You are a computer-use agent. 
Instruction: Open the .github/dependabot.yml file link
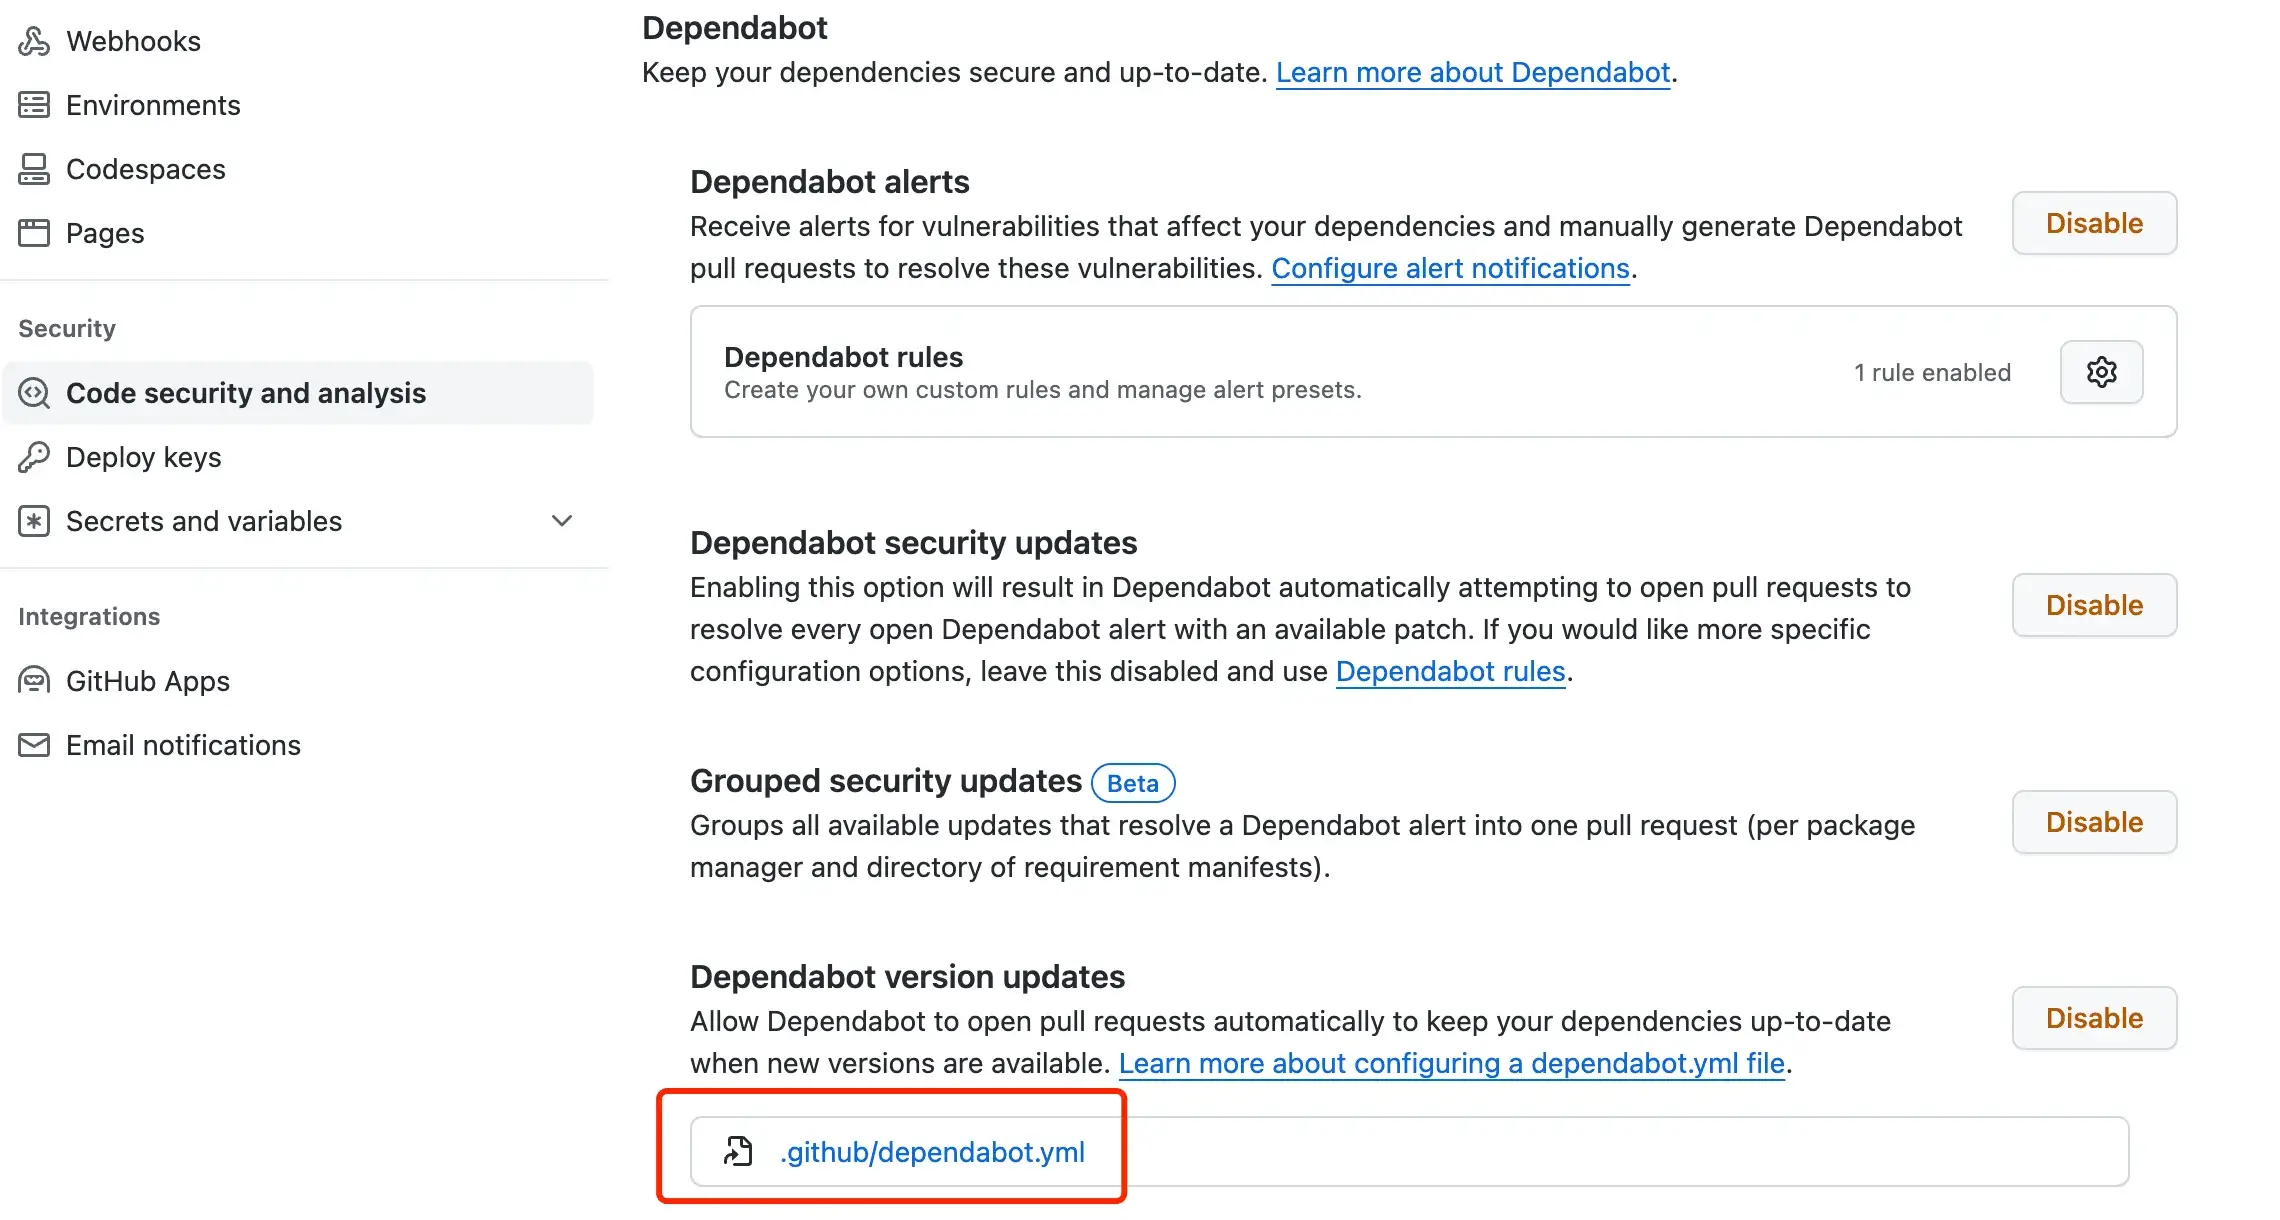932,1152
